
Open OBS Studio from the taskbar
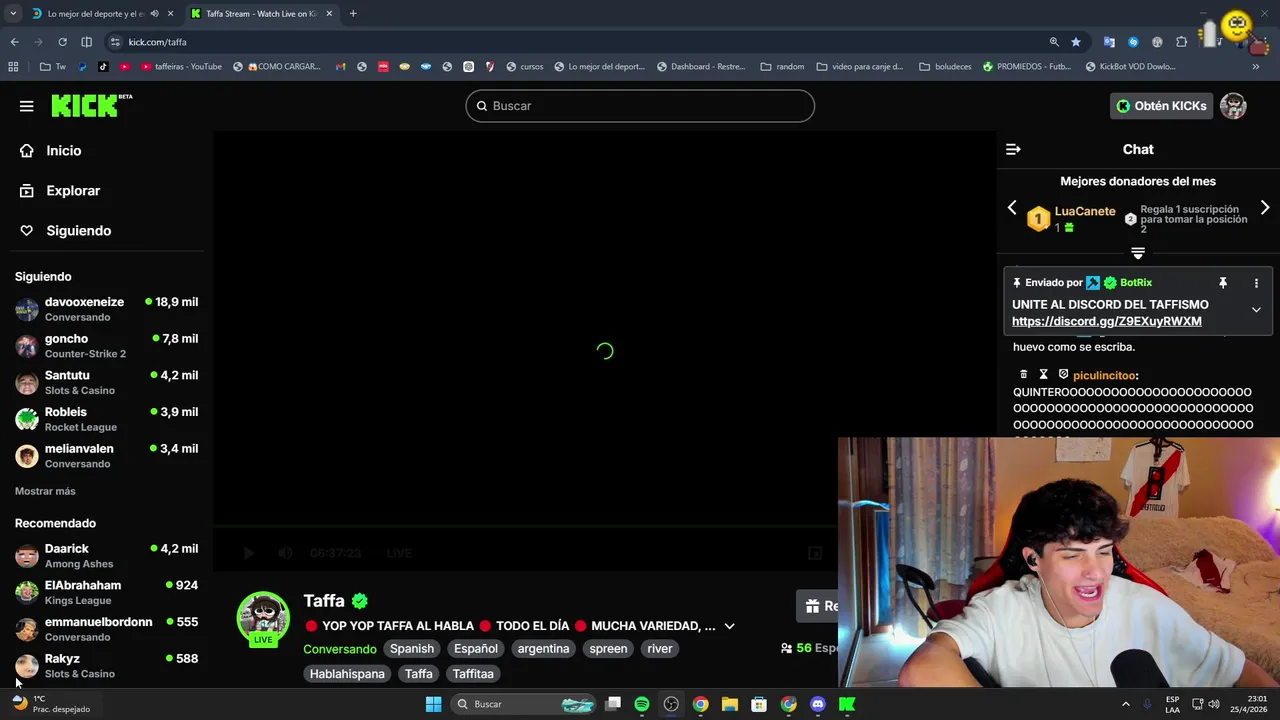[x=671, y=704]
